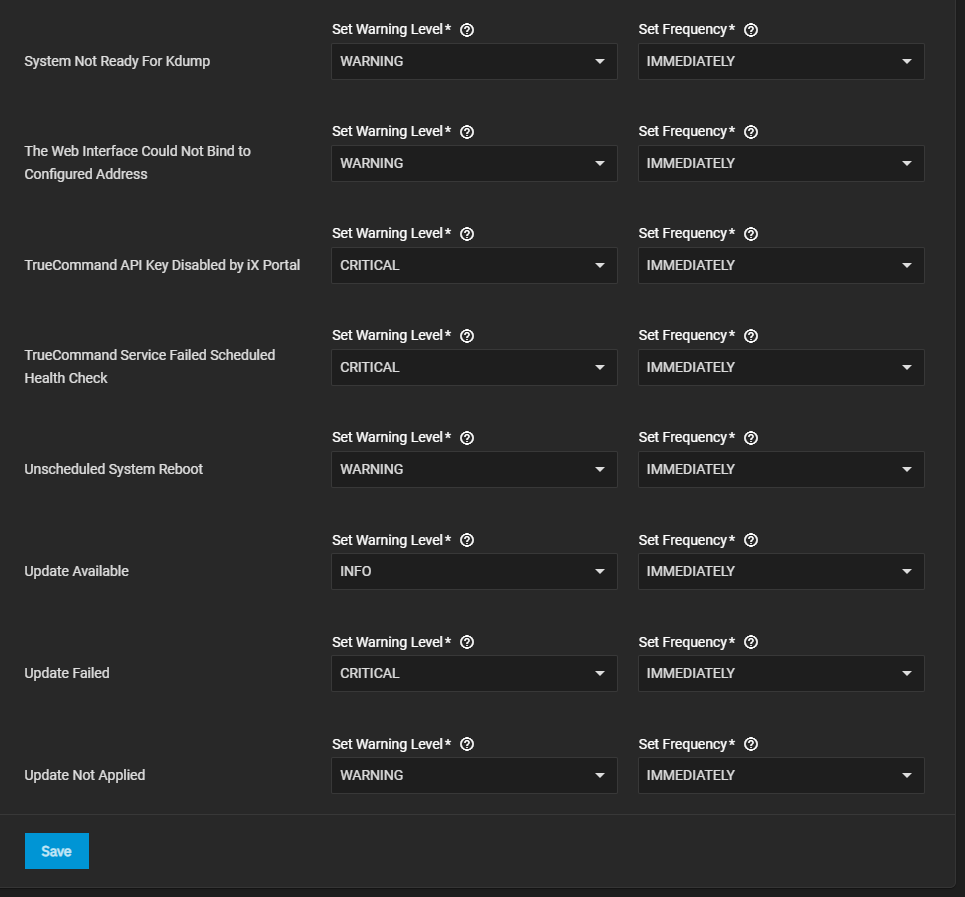The height and width of the screenshot is (897, 965).
Task: Open the INFO level dropdown for Update Available
Action: (474, 572)
